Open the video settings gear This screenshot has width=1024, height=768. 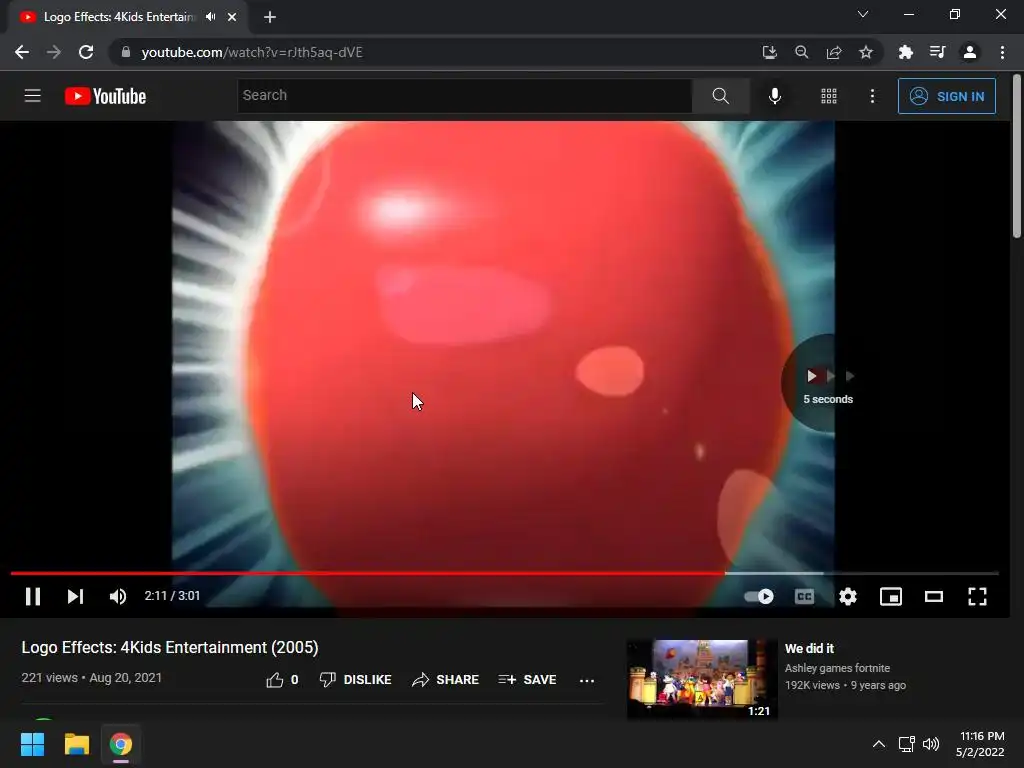pyautogui.click(x=848, y=596)
